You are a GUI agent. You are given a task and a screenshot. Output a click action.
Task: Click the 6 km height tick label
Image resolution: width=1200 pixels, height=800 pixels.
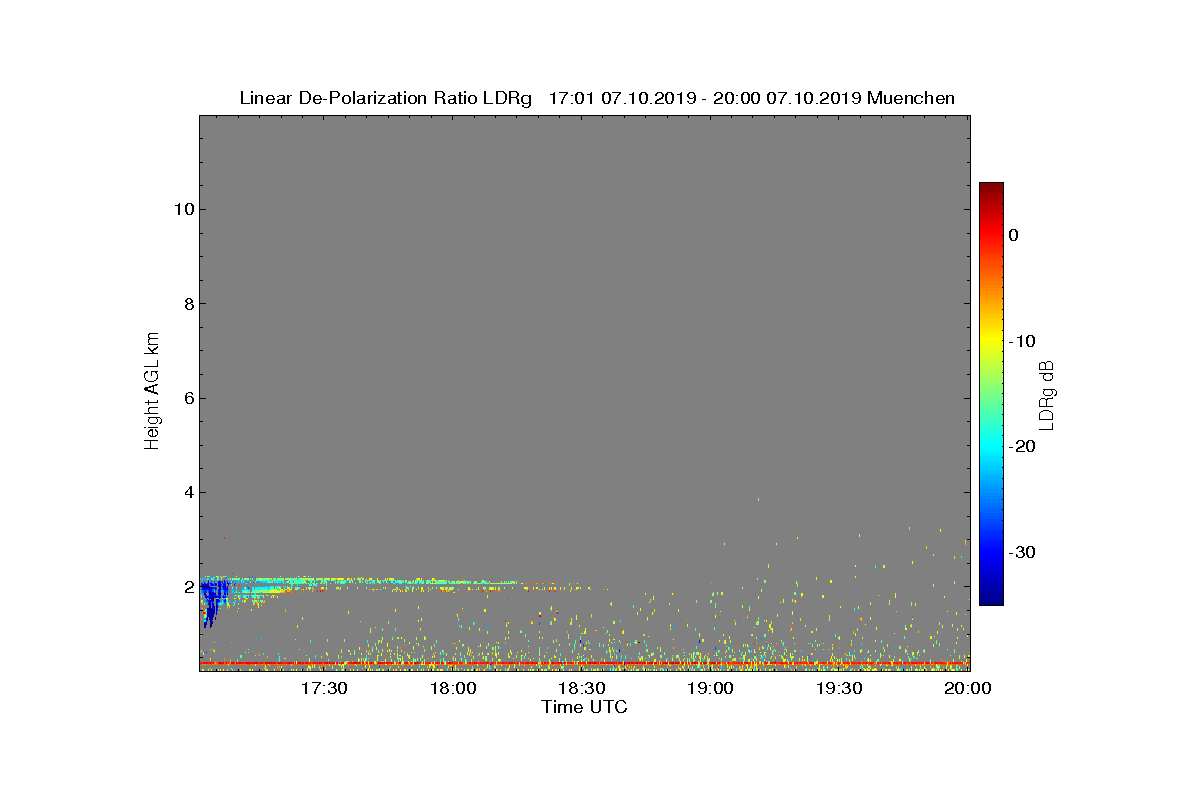pos(187,398)
